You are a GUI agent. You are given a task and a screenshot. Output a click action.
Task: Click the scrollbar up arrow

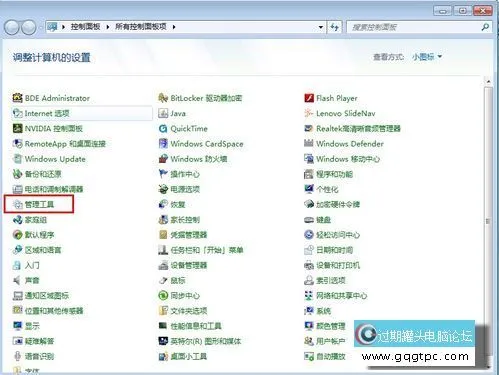tap(488, 81)
